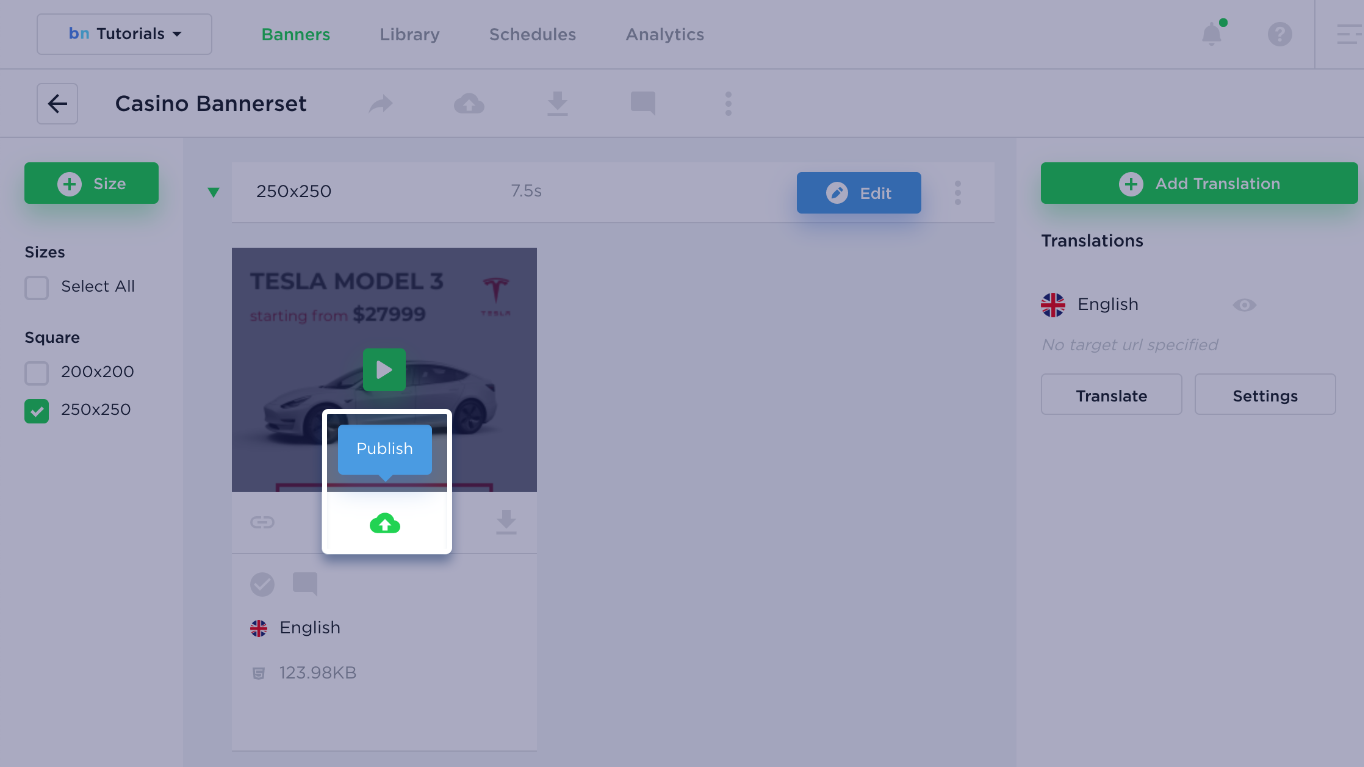Switch to the Banners tab
This screenshot has width=1364, height=767.
(x=296, y=34)
